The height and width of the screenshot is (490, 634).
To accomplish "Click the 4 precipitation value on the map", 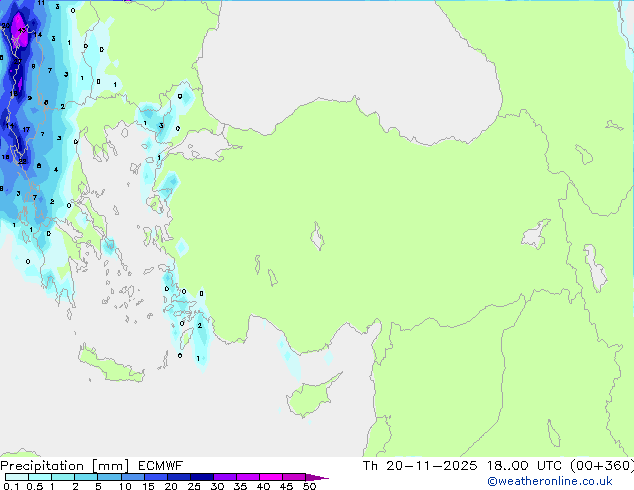I will [x=56, y=169].
